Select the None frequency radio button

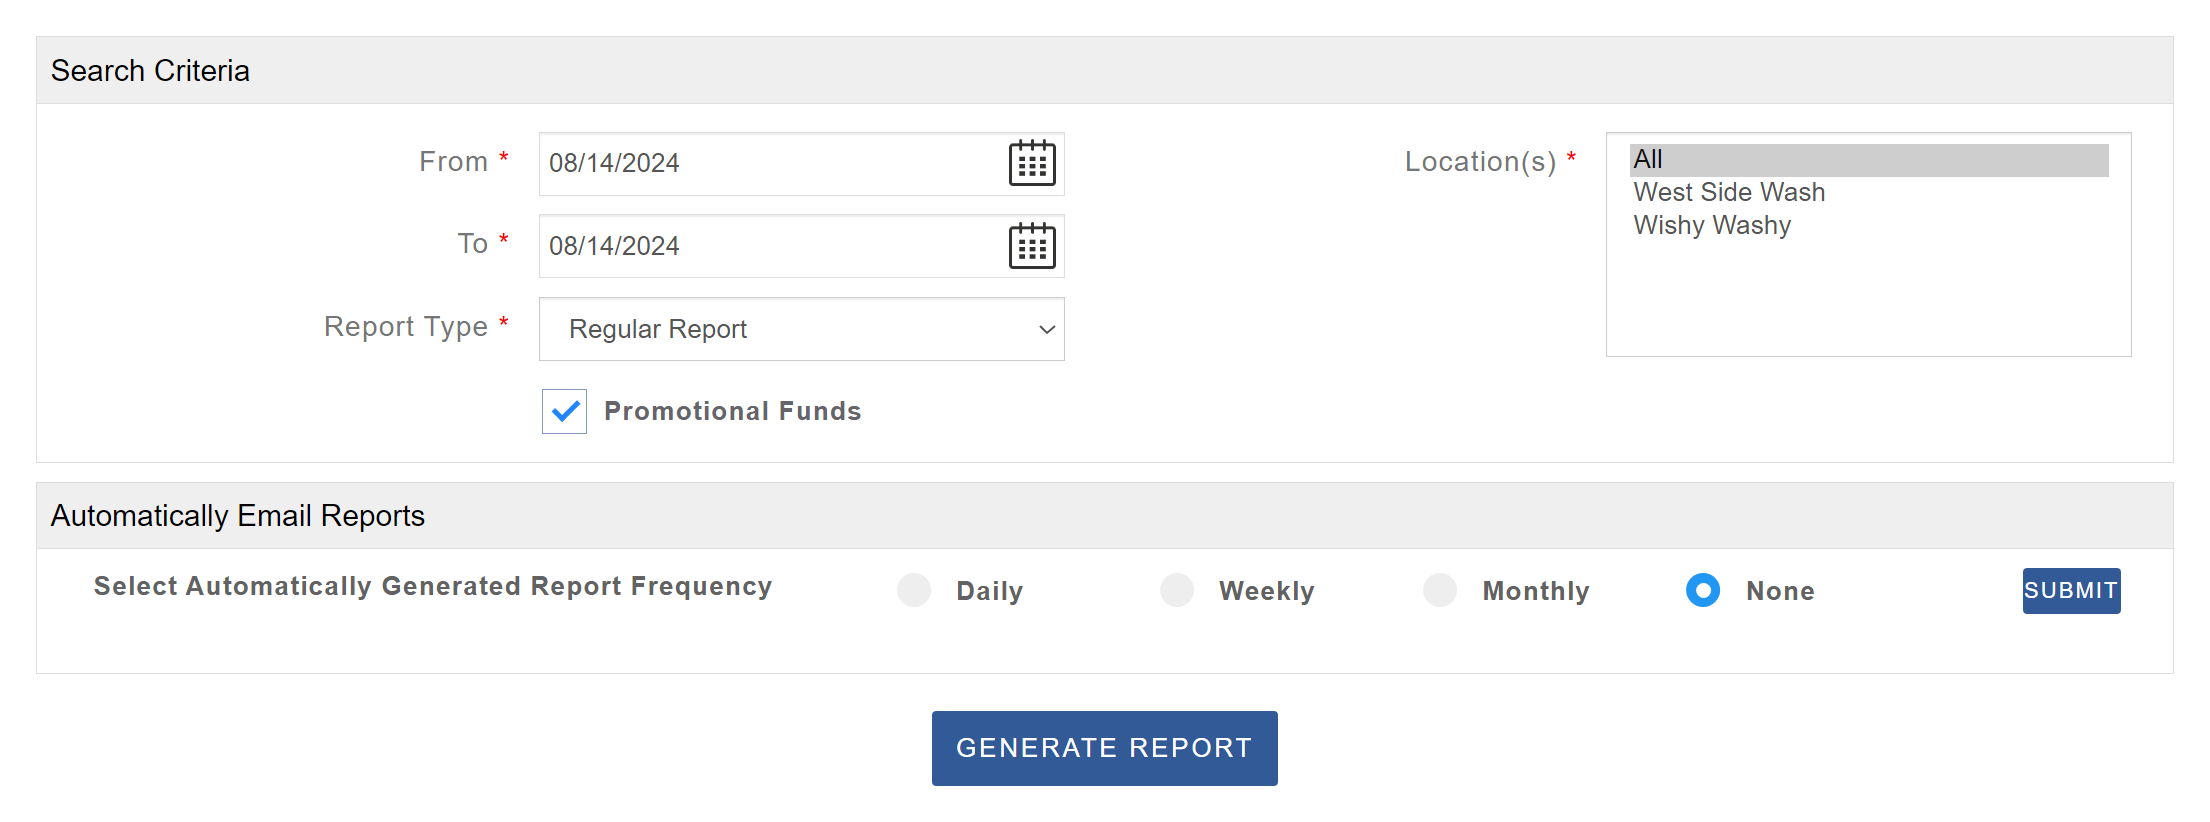click(1703, 590)
